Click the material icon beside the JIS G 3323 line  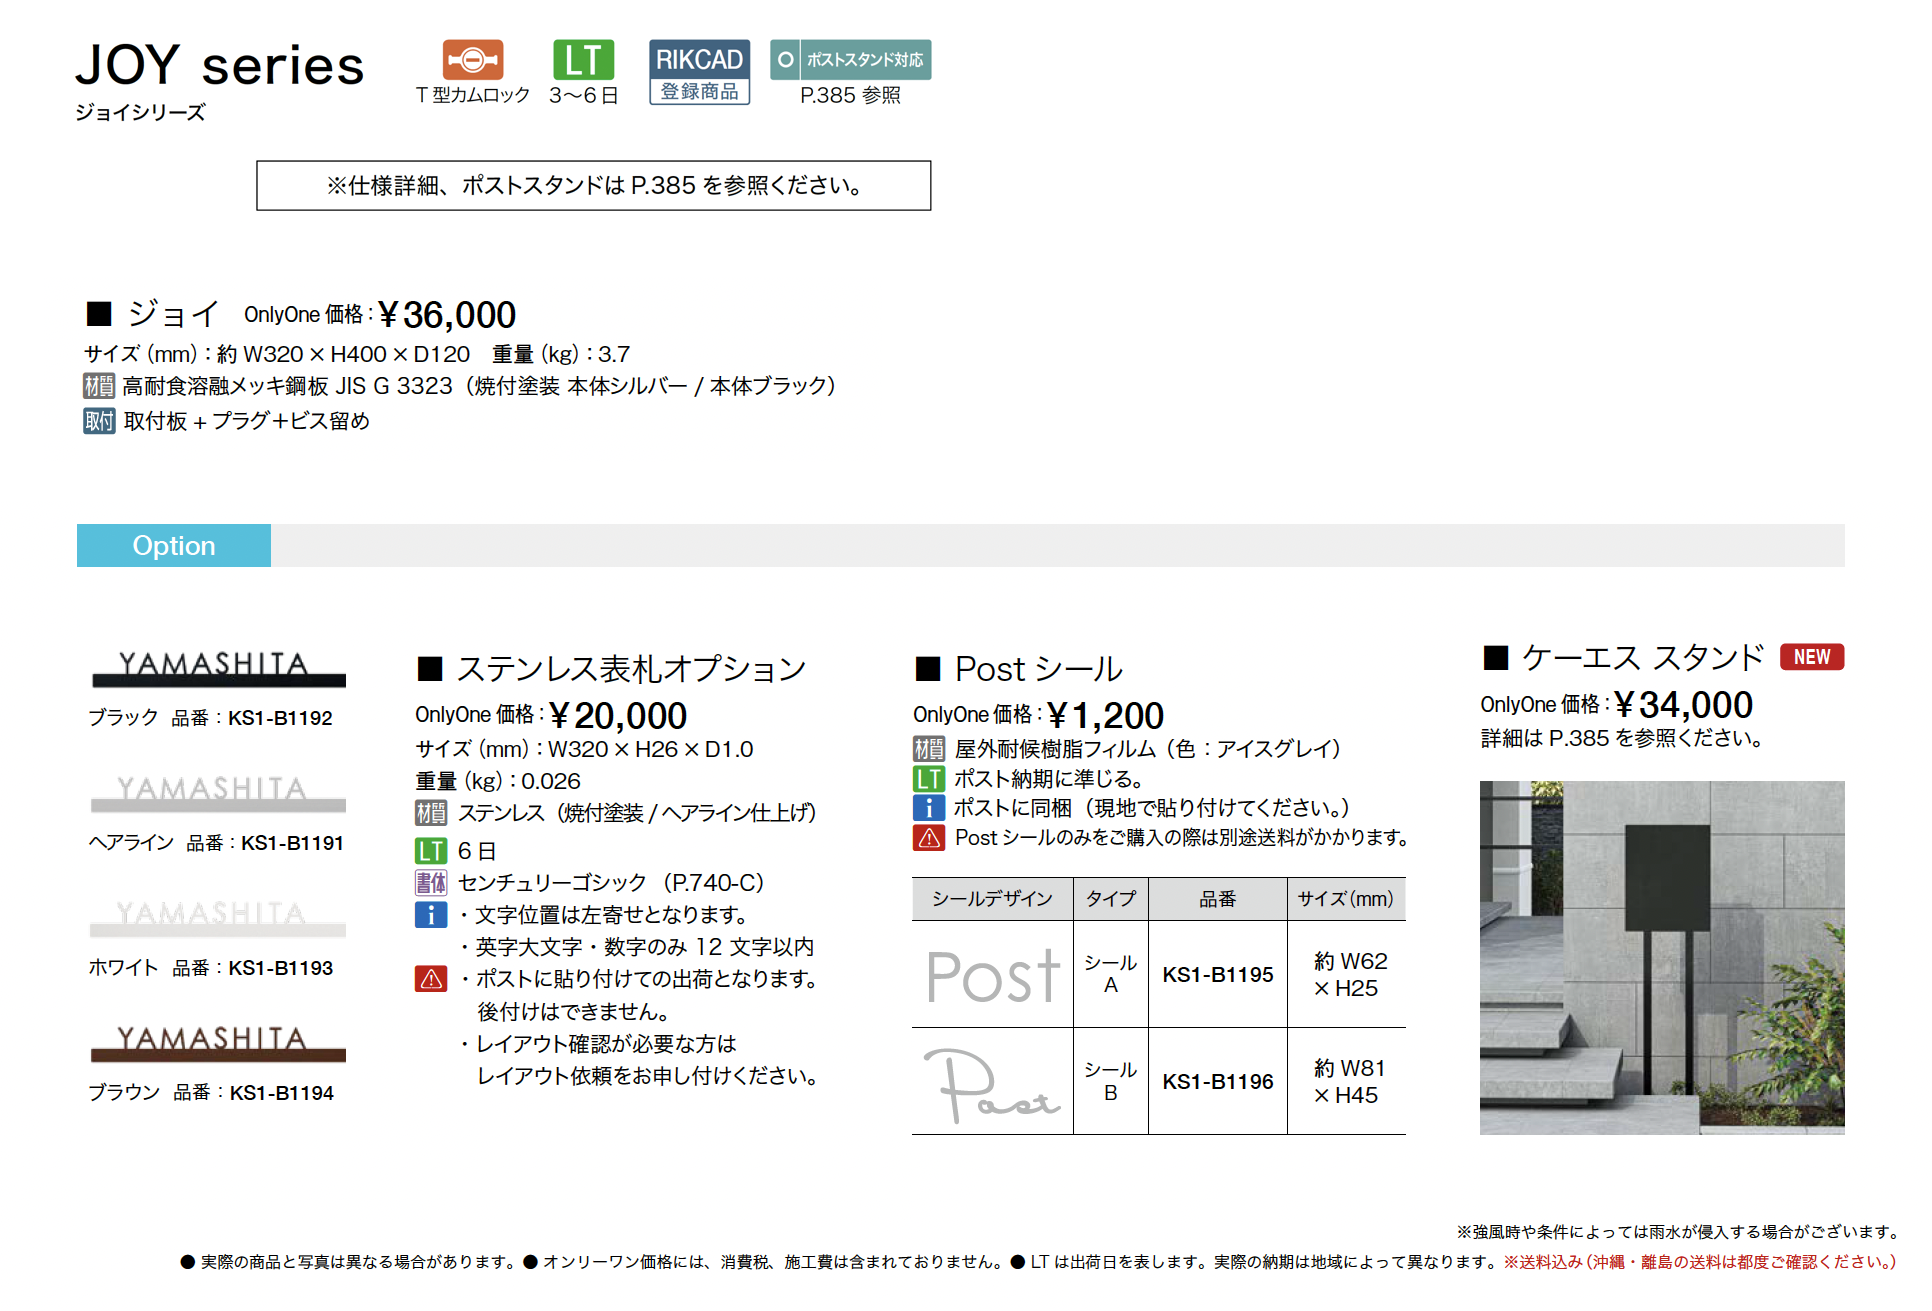click(x=98, y=386)
